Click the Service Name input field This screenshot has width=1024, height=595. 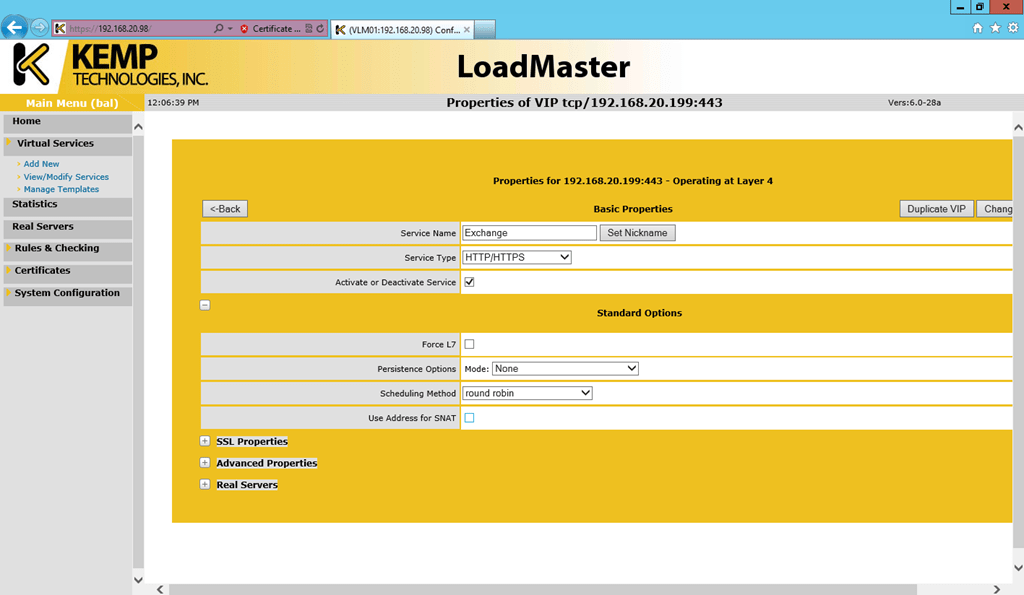(529, 233)
